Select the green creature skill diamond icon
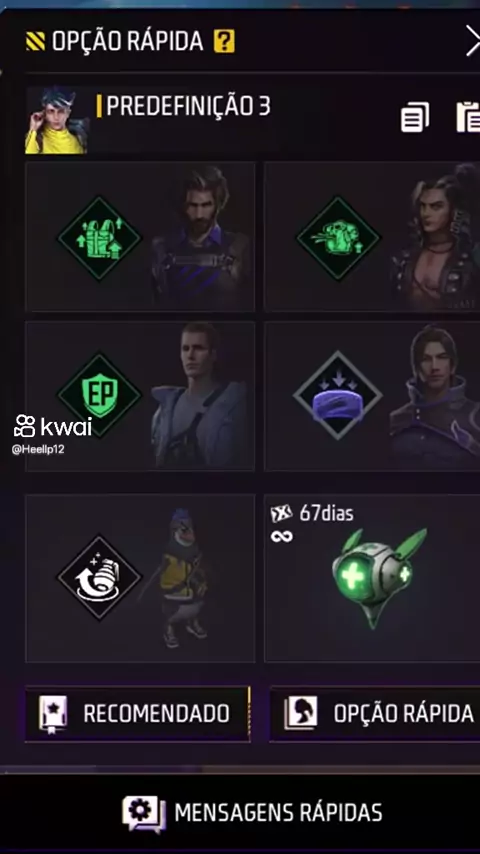Viewport: 480px width, 854px height. pos(338,238)
